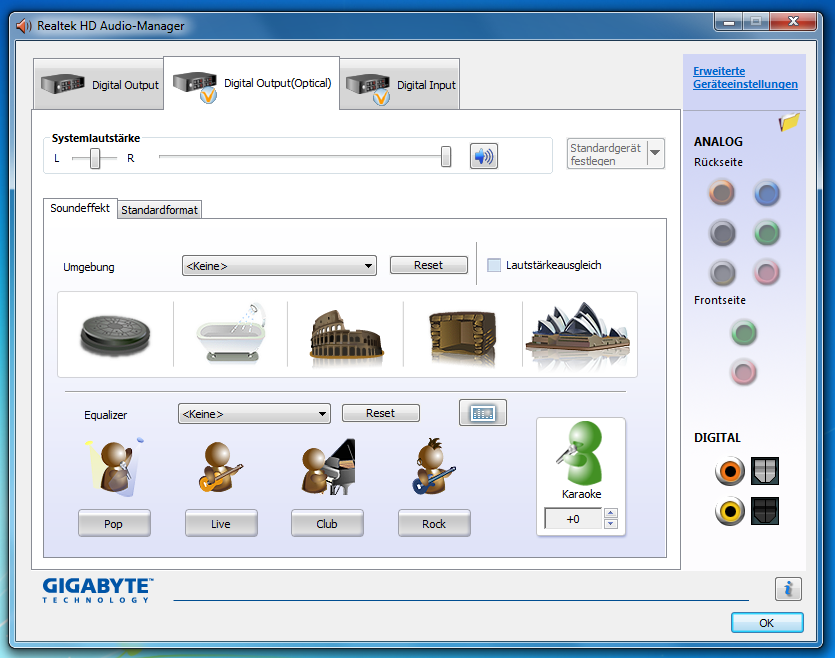Pick the Sydney Opera House environment
Viewport: 835px width, 658px height.
tap(578, 332)
